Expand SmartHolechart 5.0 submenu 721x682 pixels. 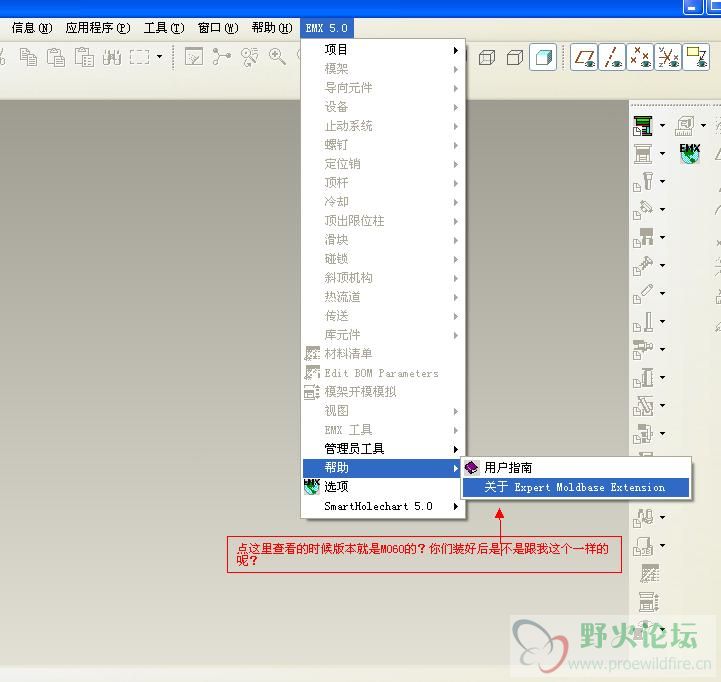pyautogui.click(x=383, y=506)
